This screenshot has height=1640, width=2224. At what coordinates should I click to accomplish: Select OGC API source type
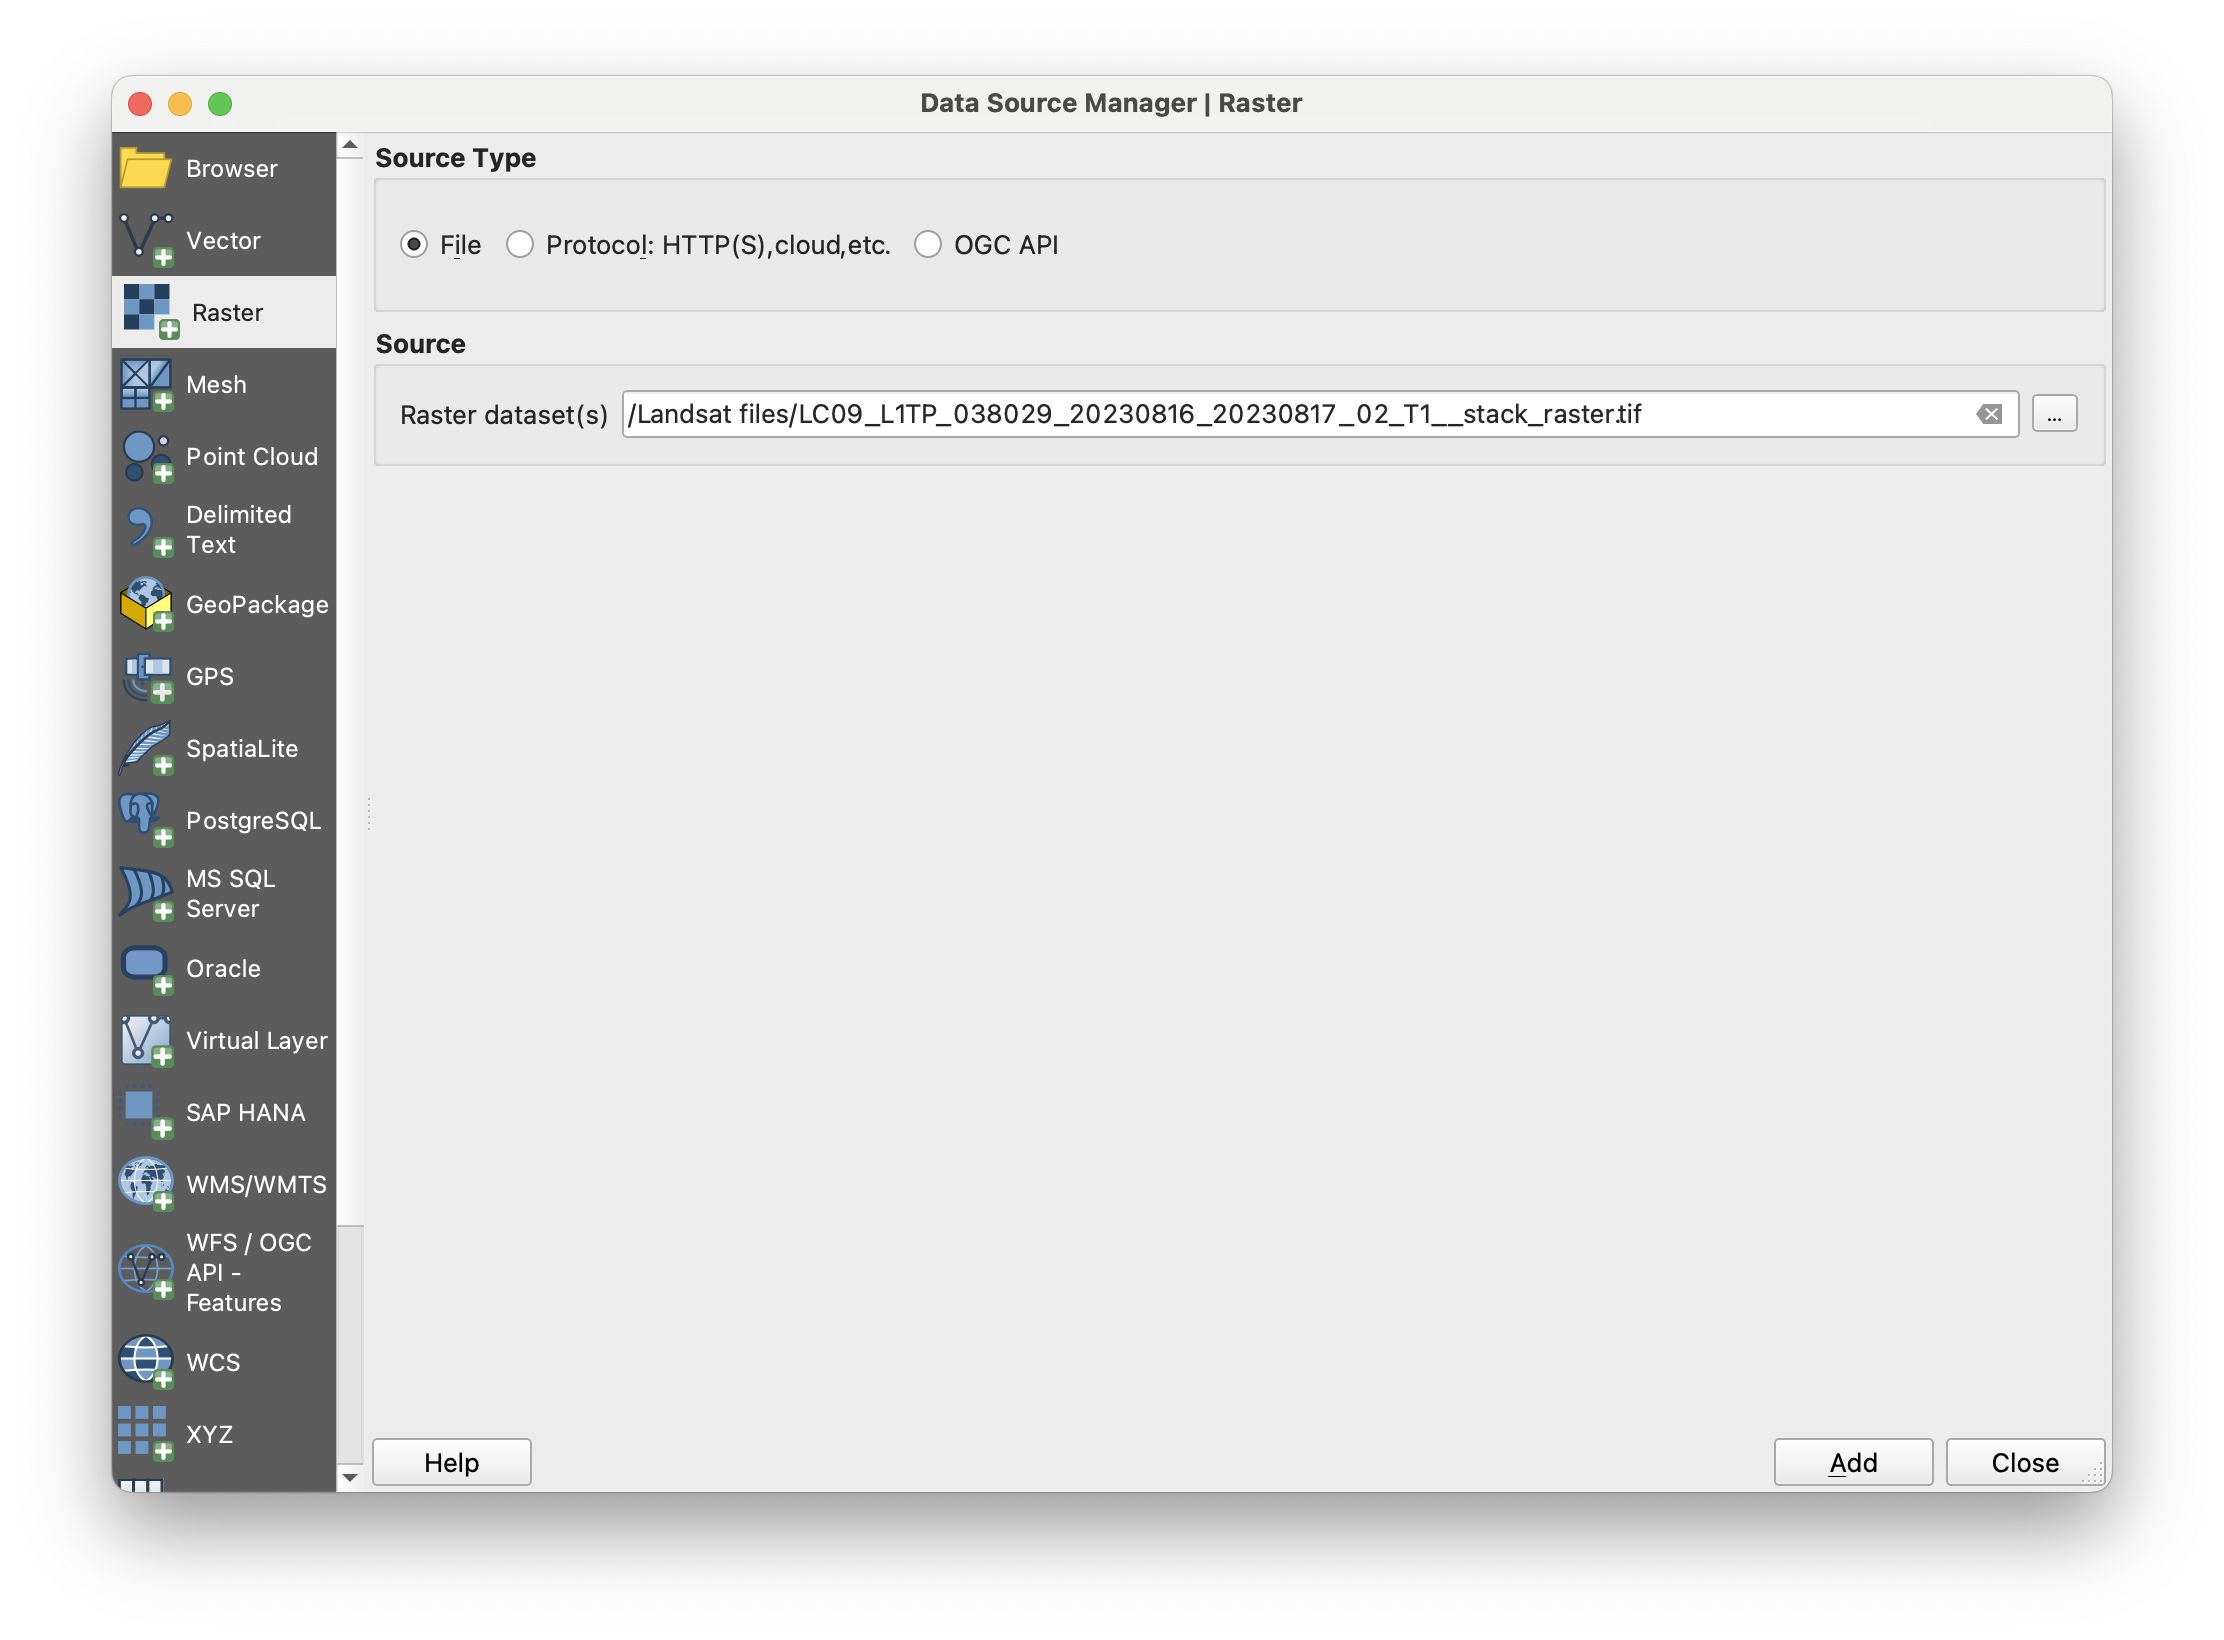click(928, 244)
